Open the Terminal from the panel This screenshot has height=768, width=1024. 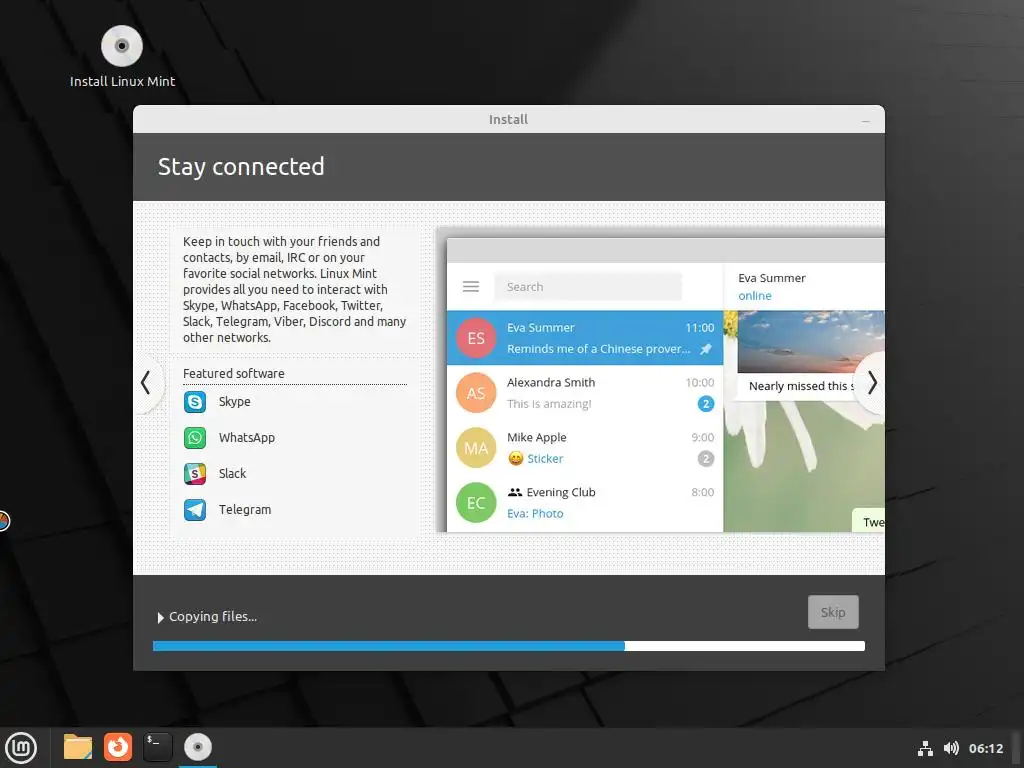(x=157, y=747)
